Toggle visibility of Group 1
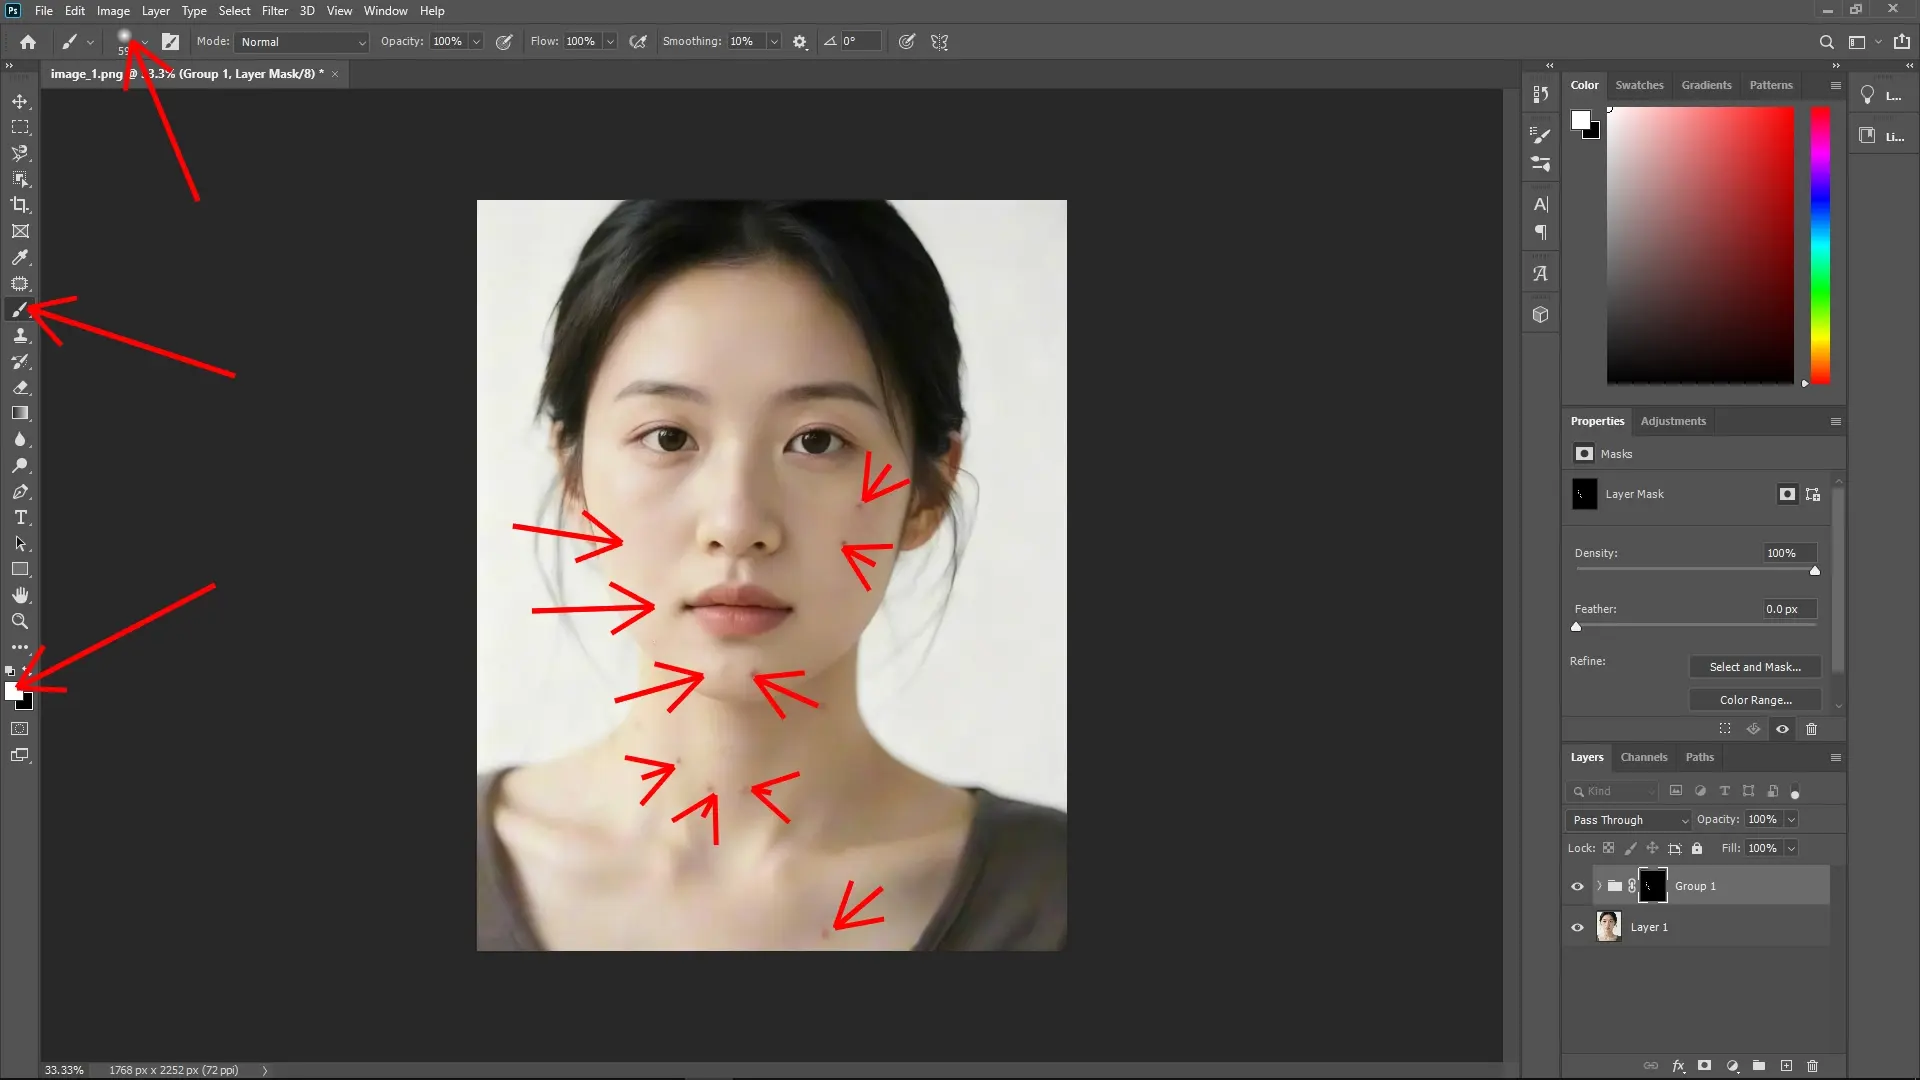 pos(1577,886)
